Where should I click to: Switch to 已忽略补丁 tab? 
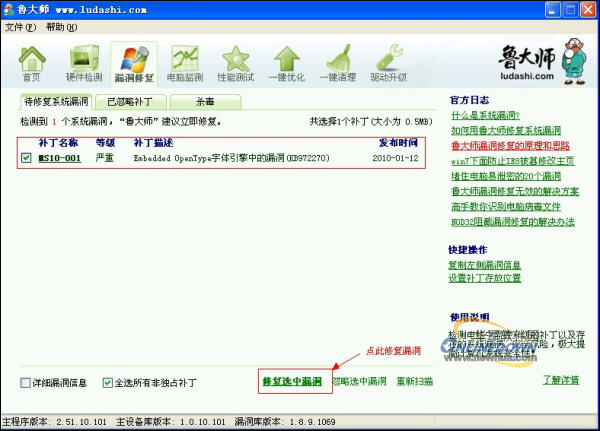[130, 102]
